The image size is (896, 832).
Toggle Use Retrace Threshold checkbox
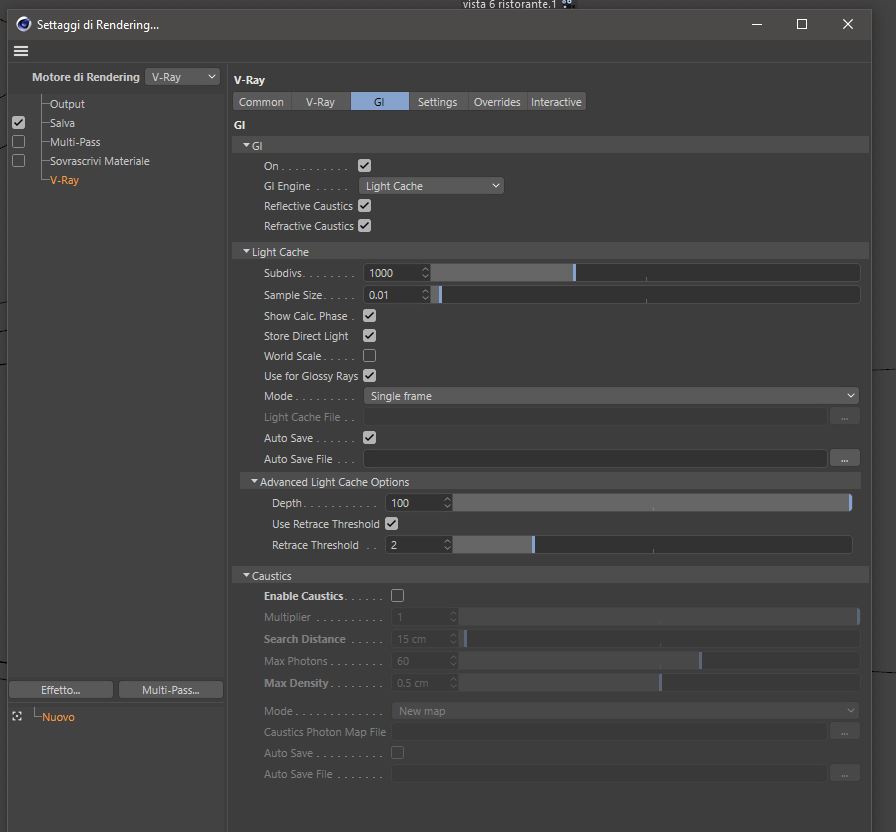coord(391,523)
